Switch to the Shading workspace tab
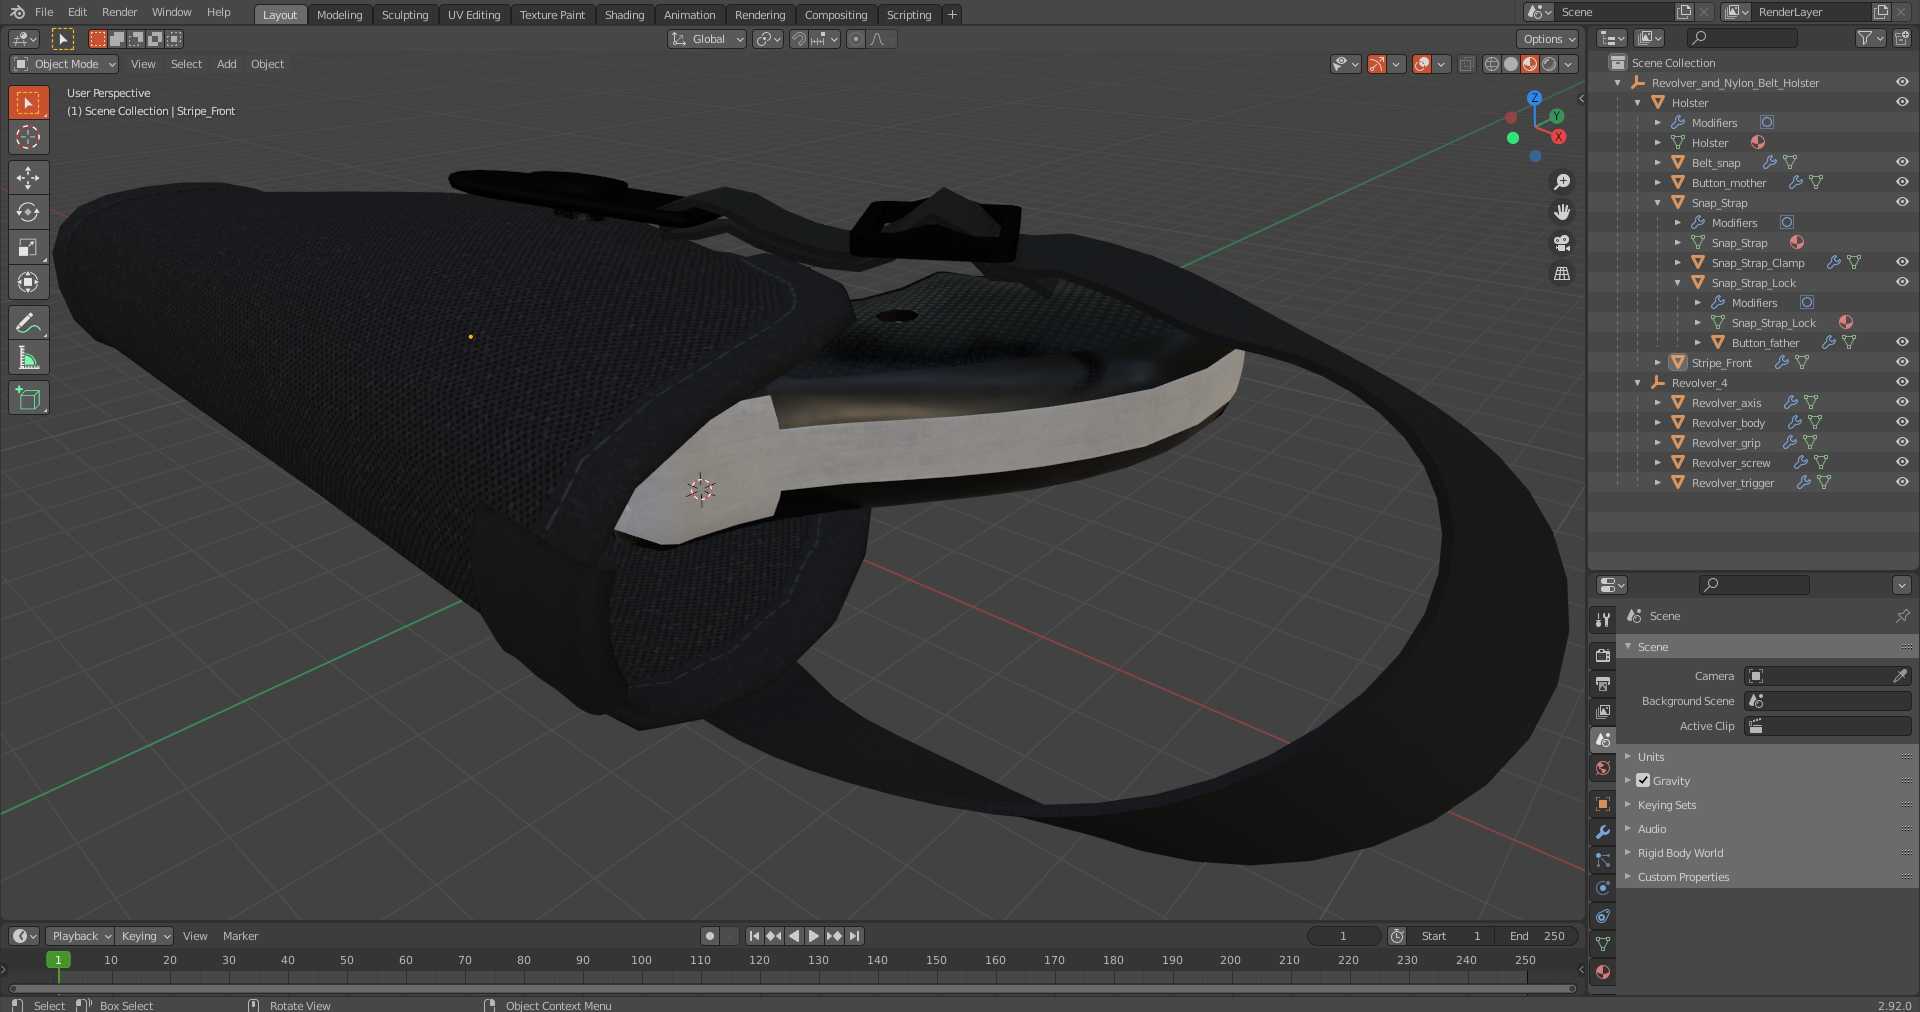 click(x=624, y=15)
